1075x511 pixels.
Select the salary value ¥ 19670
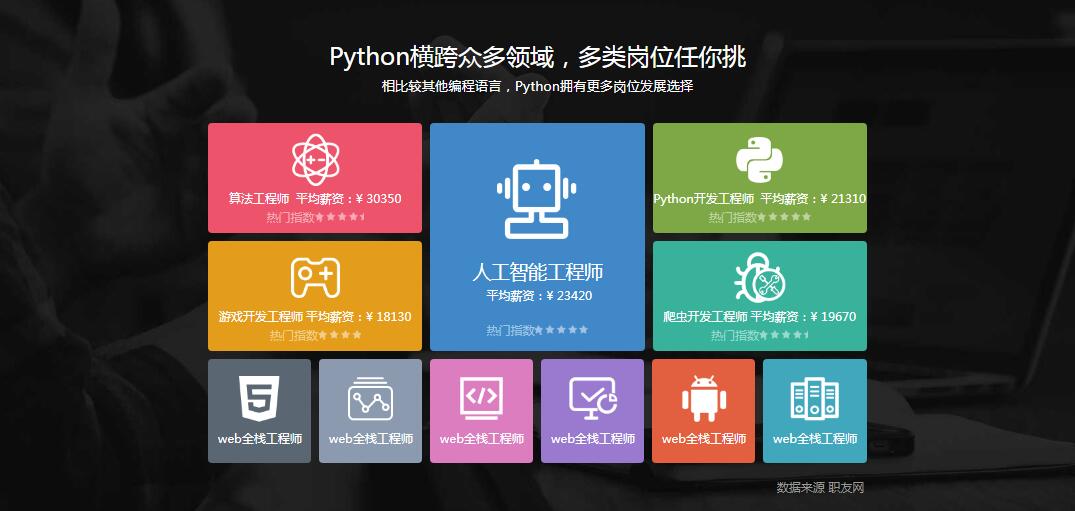(x=833, y=317)
